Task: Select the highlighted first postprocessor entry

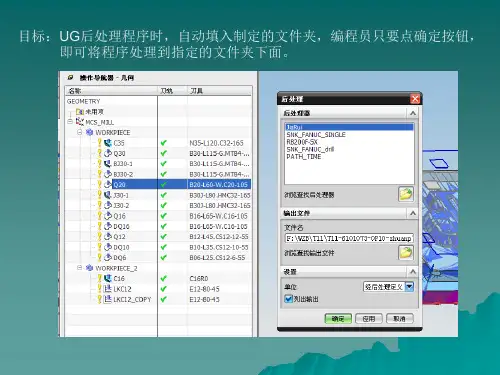Action: click(x=349, y=127)
